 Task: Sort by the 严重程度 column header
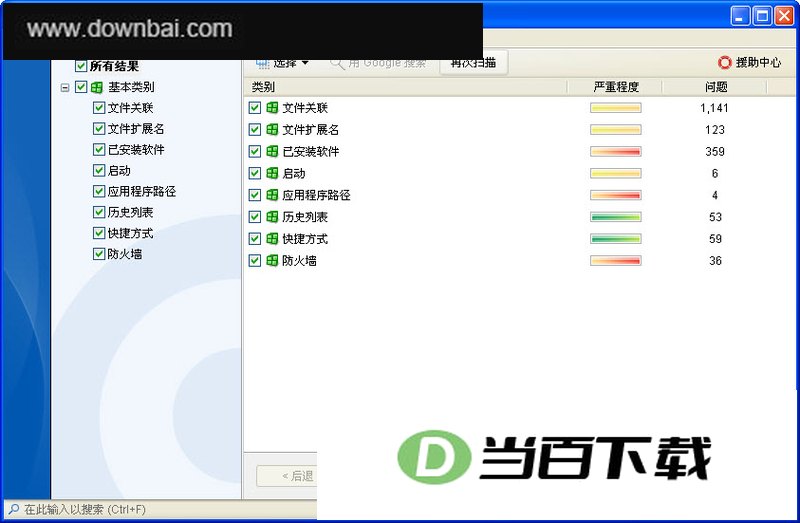(616, 87)
